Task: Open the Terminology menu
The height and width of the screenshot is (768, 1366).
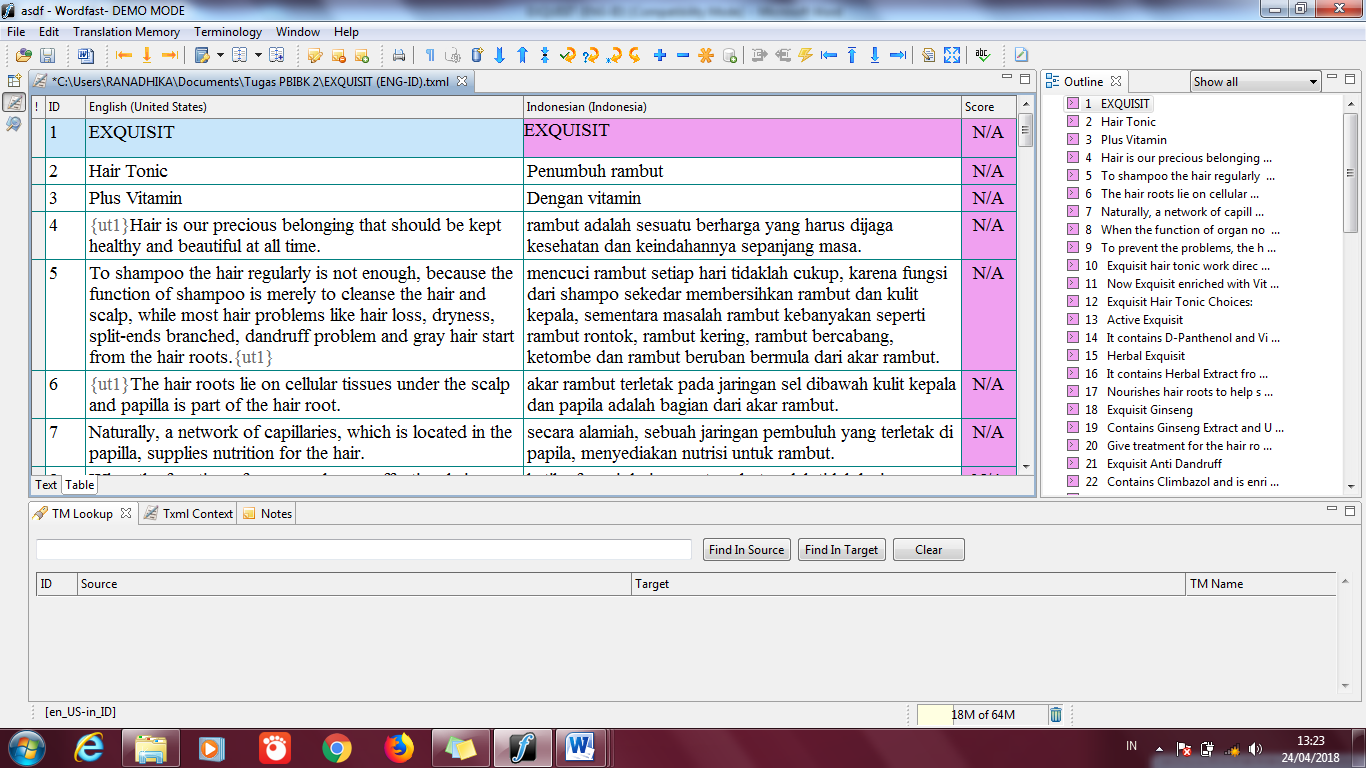Action: (x=228, y=32)
